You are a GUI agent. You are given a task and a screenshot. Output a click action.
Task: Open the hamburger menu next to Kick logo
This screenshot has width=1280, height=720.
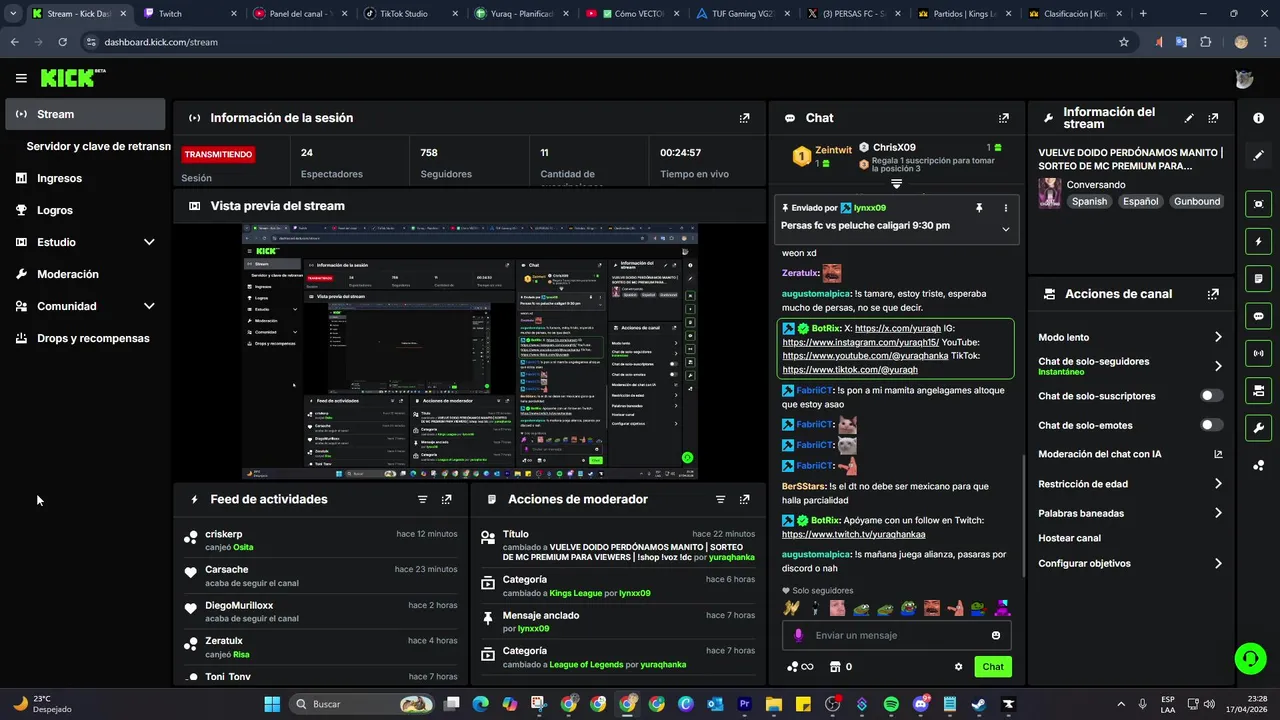[21, 78]
